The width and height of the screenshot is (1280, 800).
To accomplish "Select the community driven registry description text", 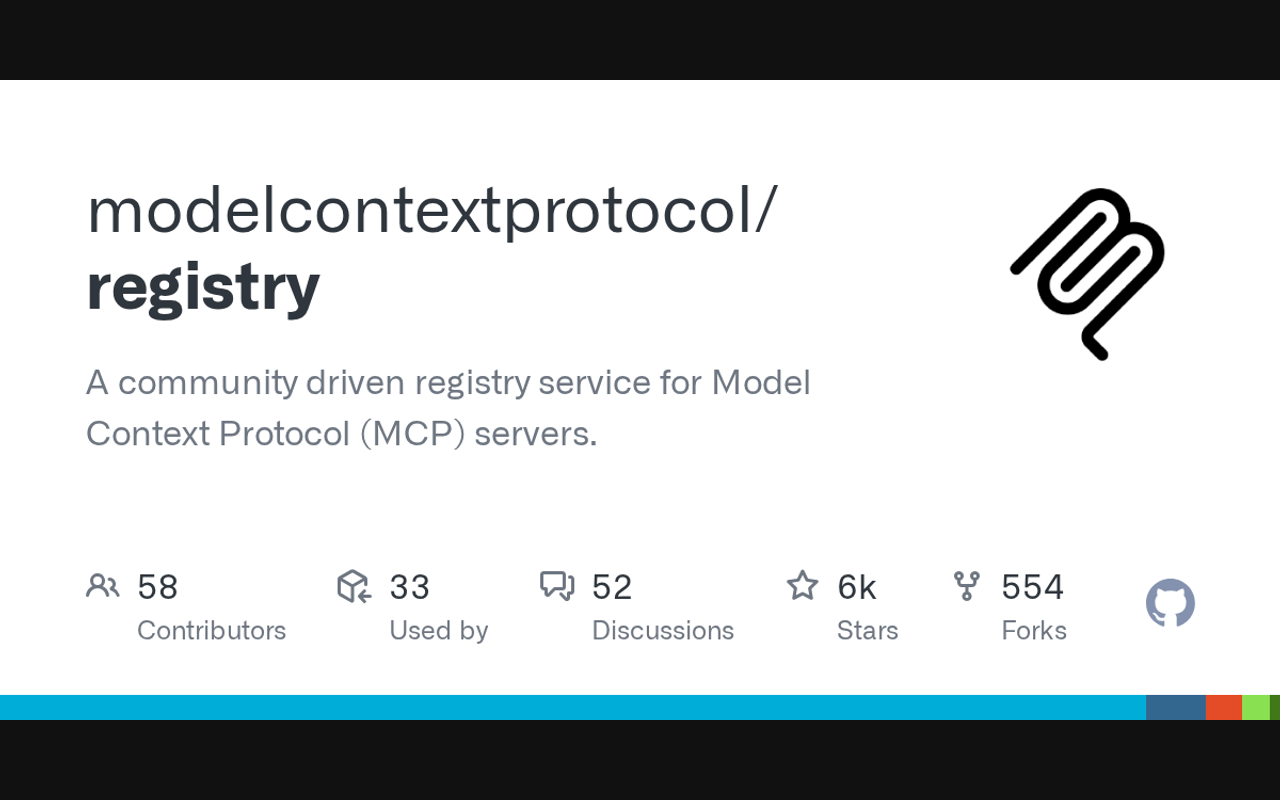I will (x=447, y=407).
